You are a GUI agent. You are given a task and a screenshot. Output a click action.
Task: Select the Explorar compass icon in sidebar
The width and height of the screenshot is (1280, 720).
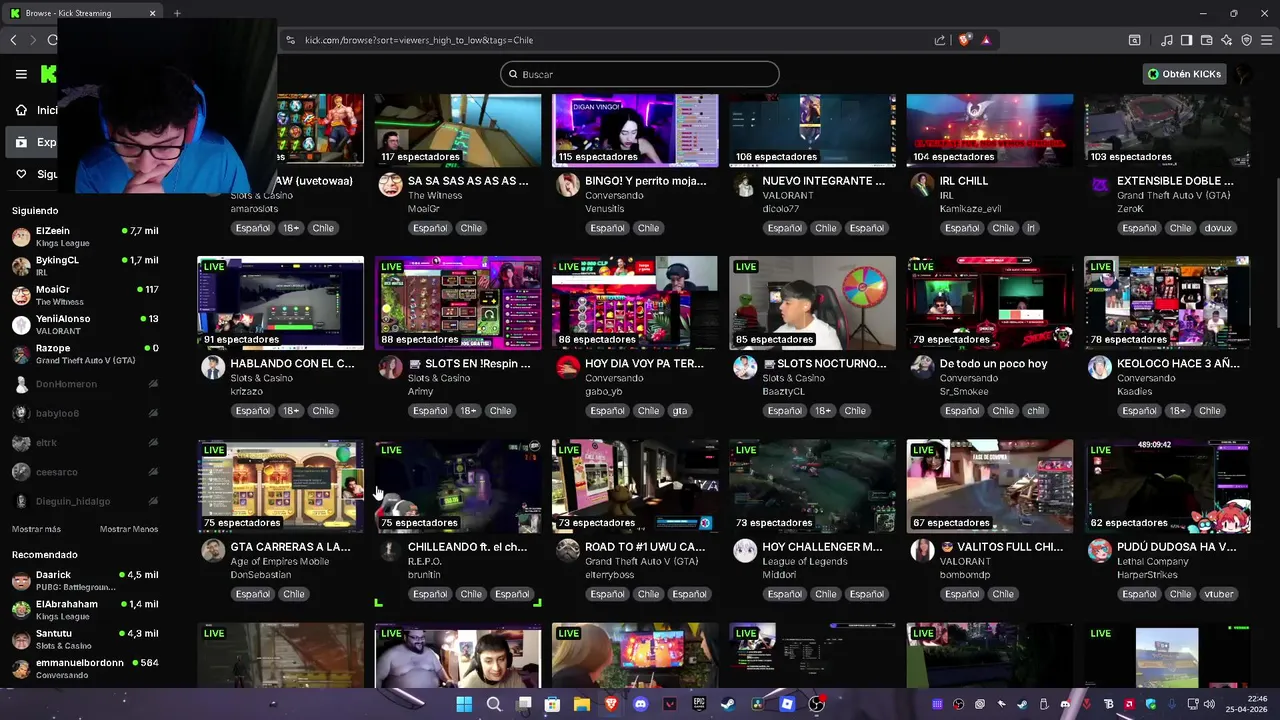click(21, 142)
